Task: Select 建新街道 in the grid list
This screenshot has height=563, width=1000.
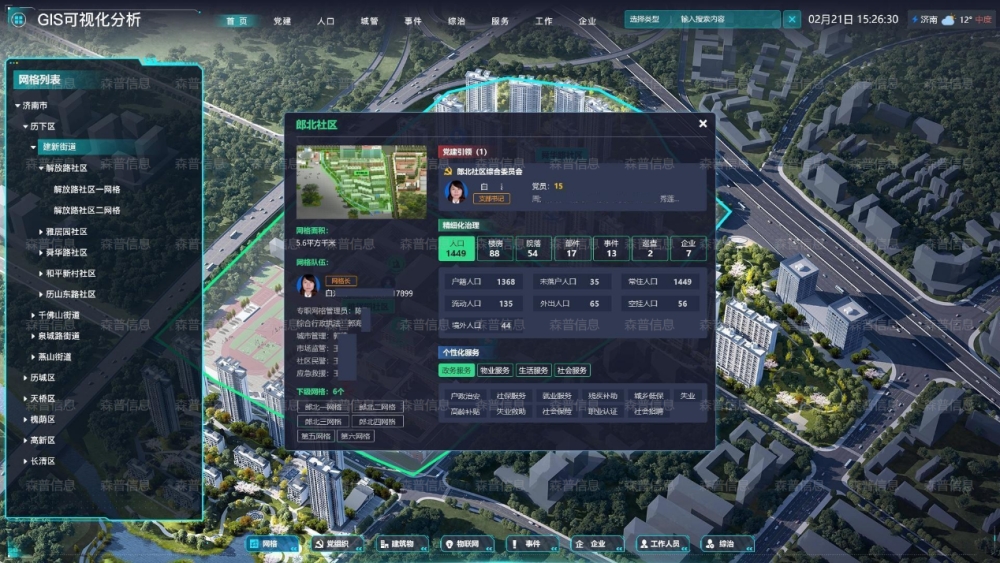Action: click(x=59, y=147)
